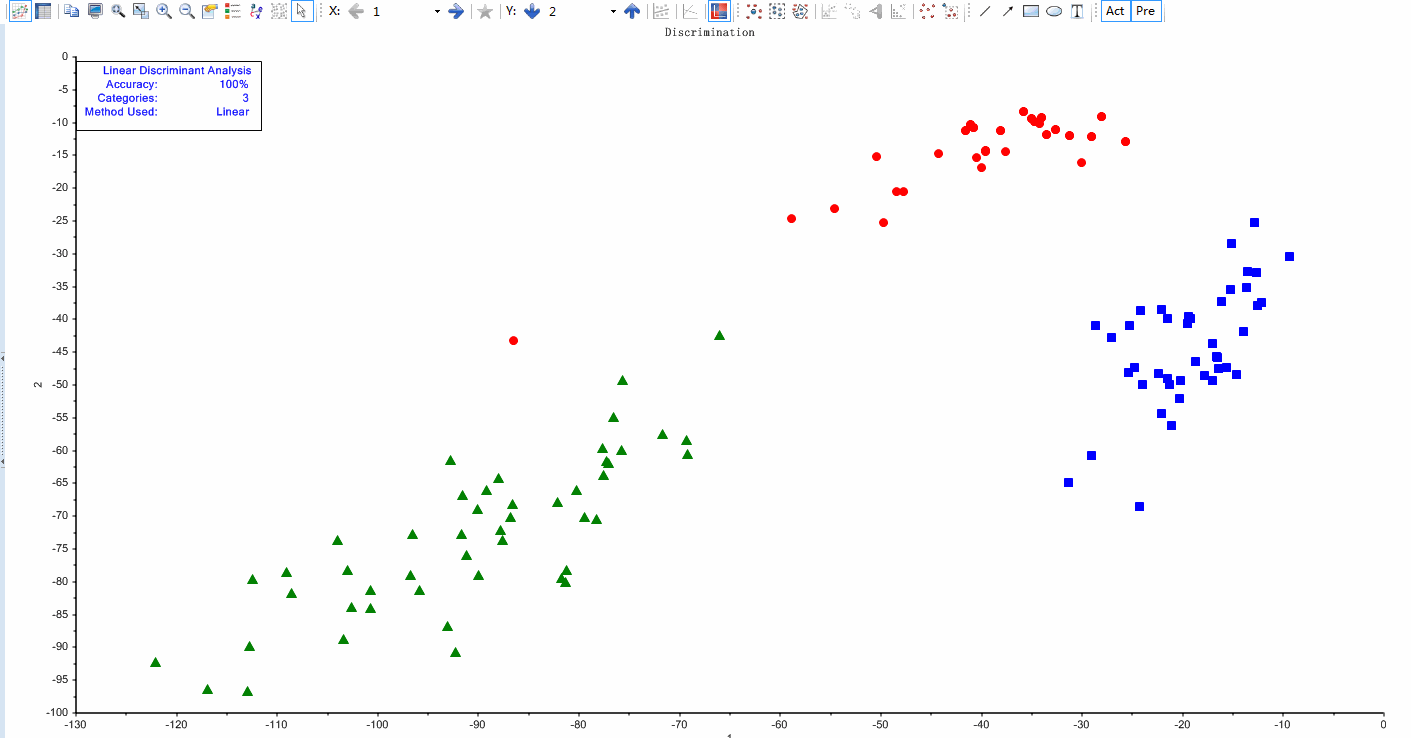Select the ellipse drawing tool
Viewport: 1411px width, 738px height.
point(1054,11)
